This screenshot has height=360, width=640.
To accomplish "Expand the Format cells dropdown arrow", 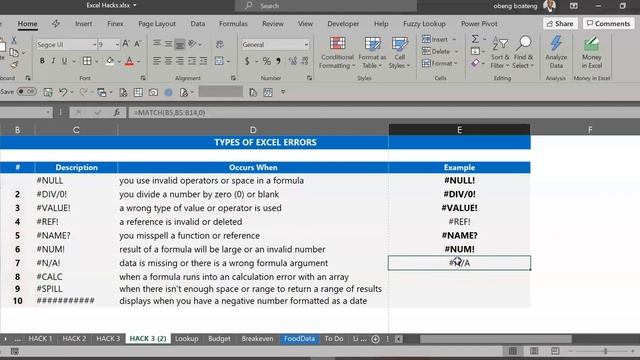I will [456, 63].
